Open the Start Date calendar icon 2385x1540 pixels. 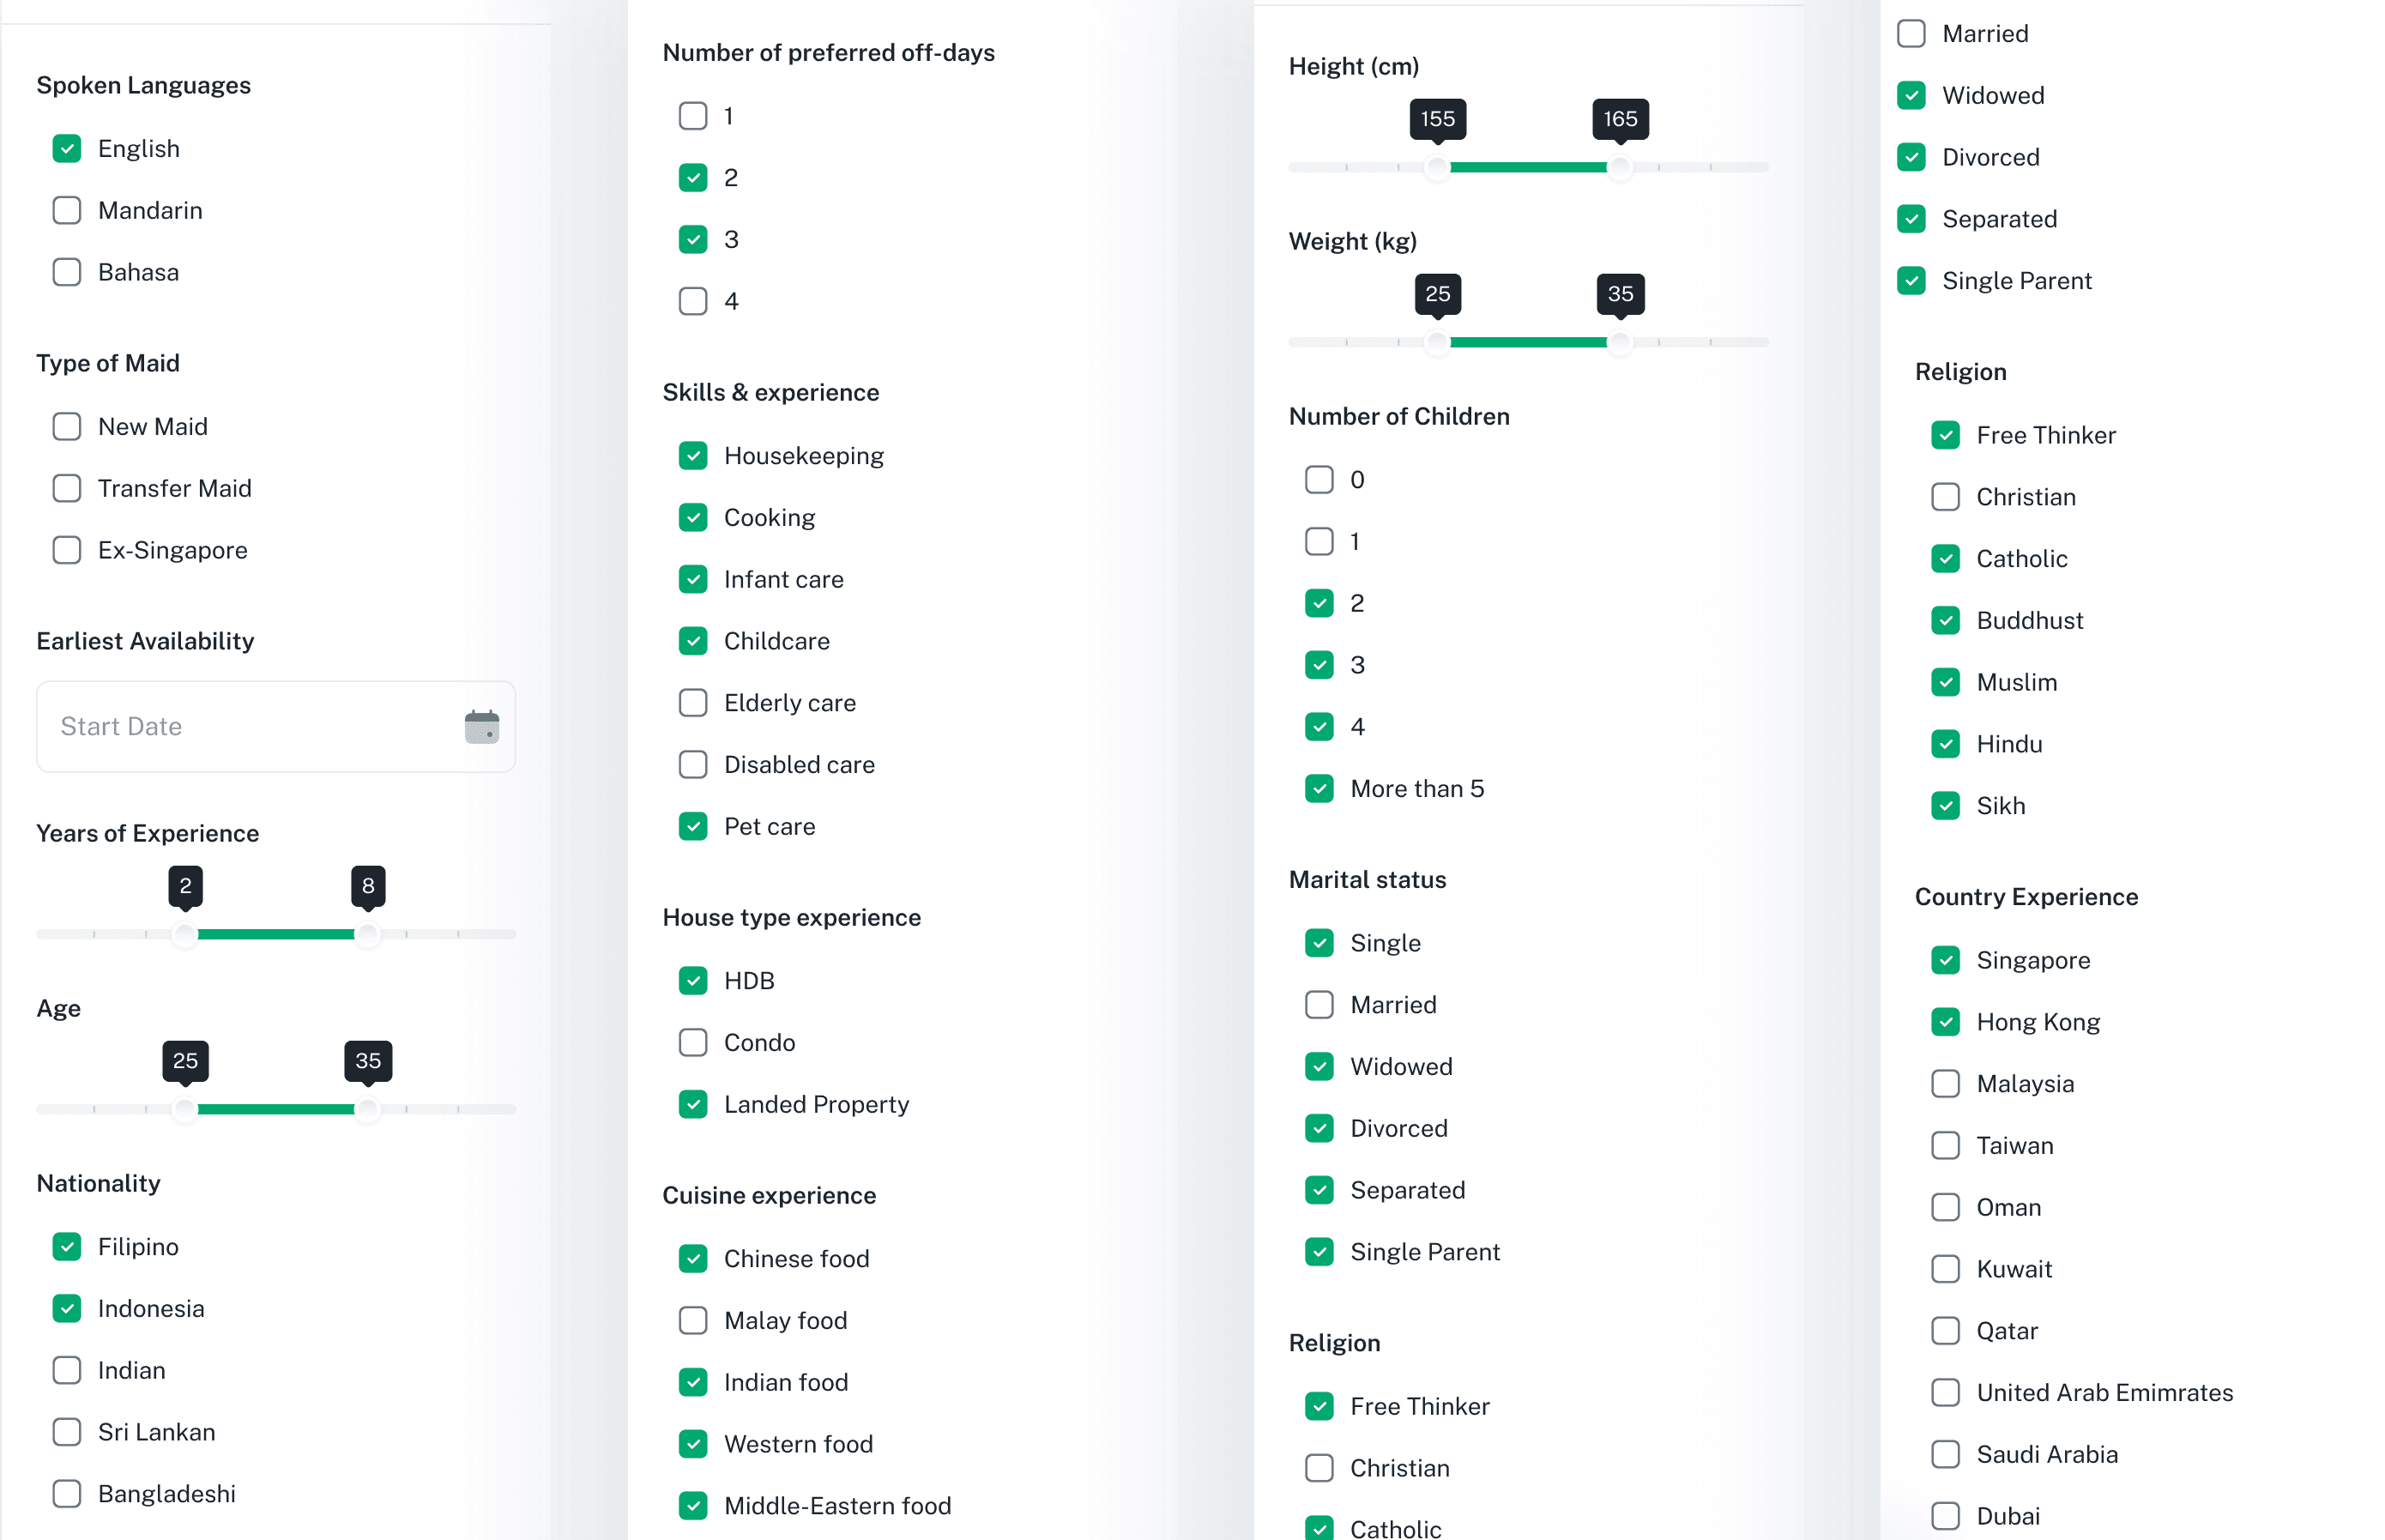pos(481,727)
